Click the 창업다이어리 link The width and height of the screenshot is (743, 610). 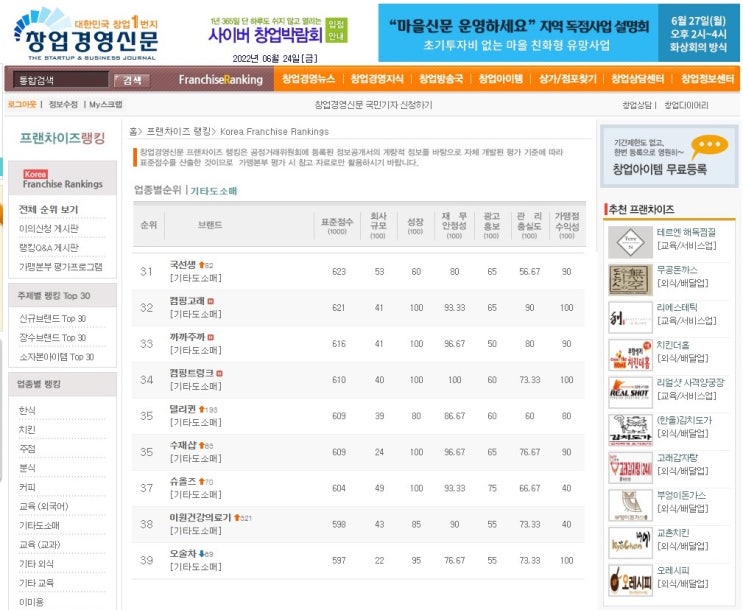click(x=686, y=105)
